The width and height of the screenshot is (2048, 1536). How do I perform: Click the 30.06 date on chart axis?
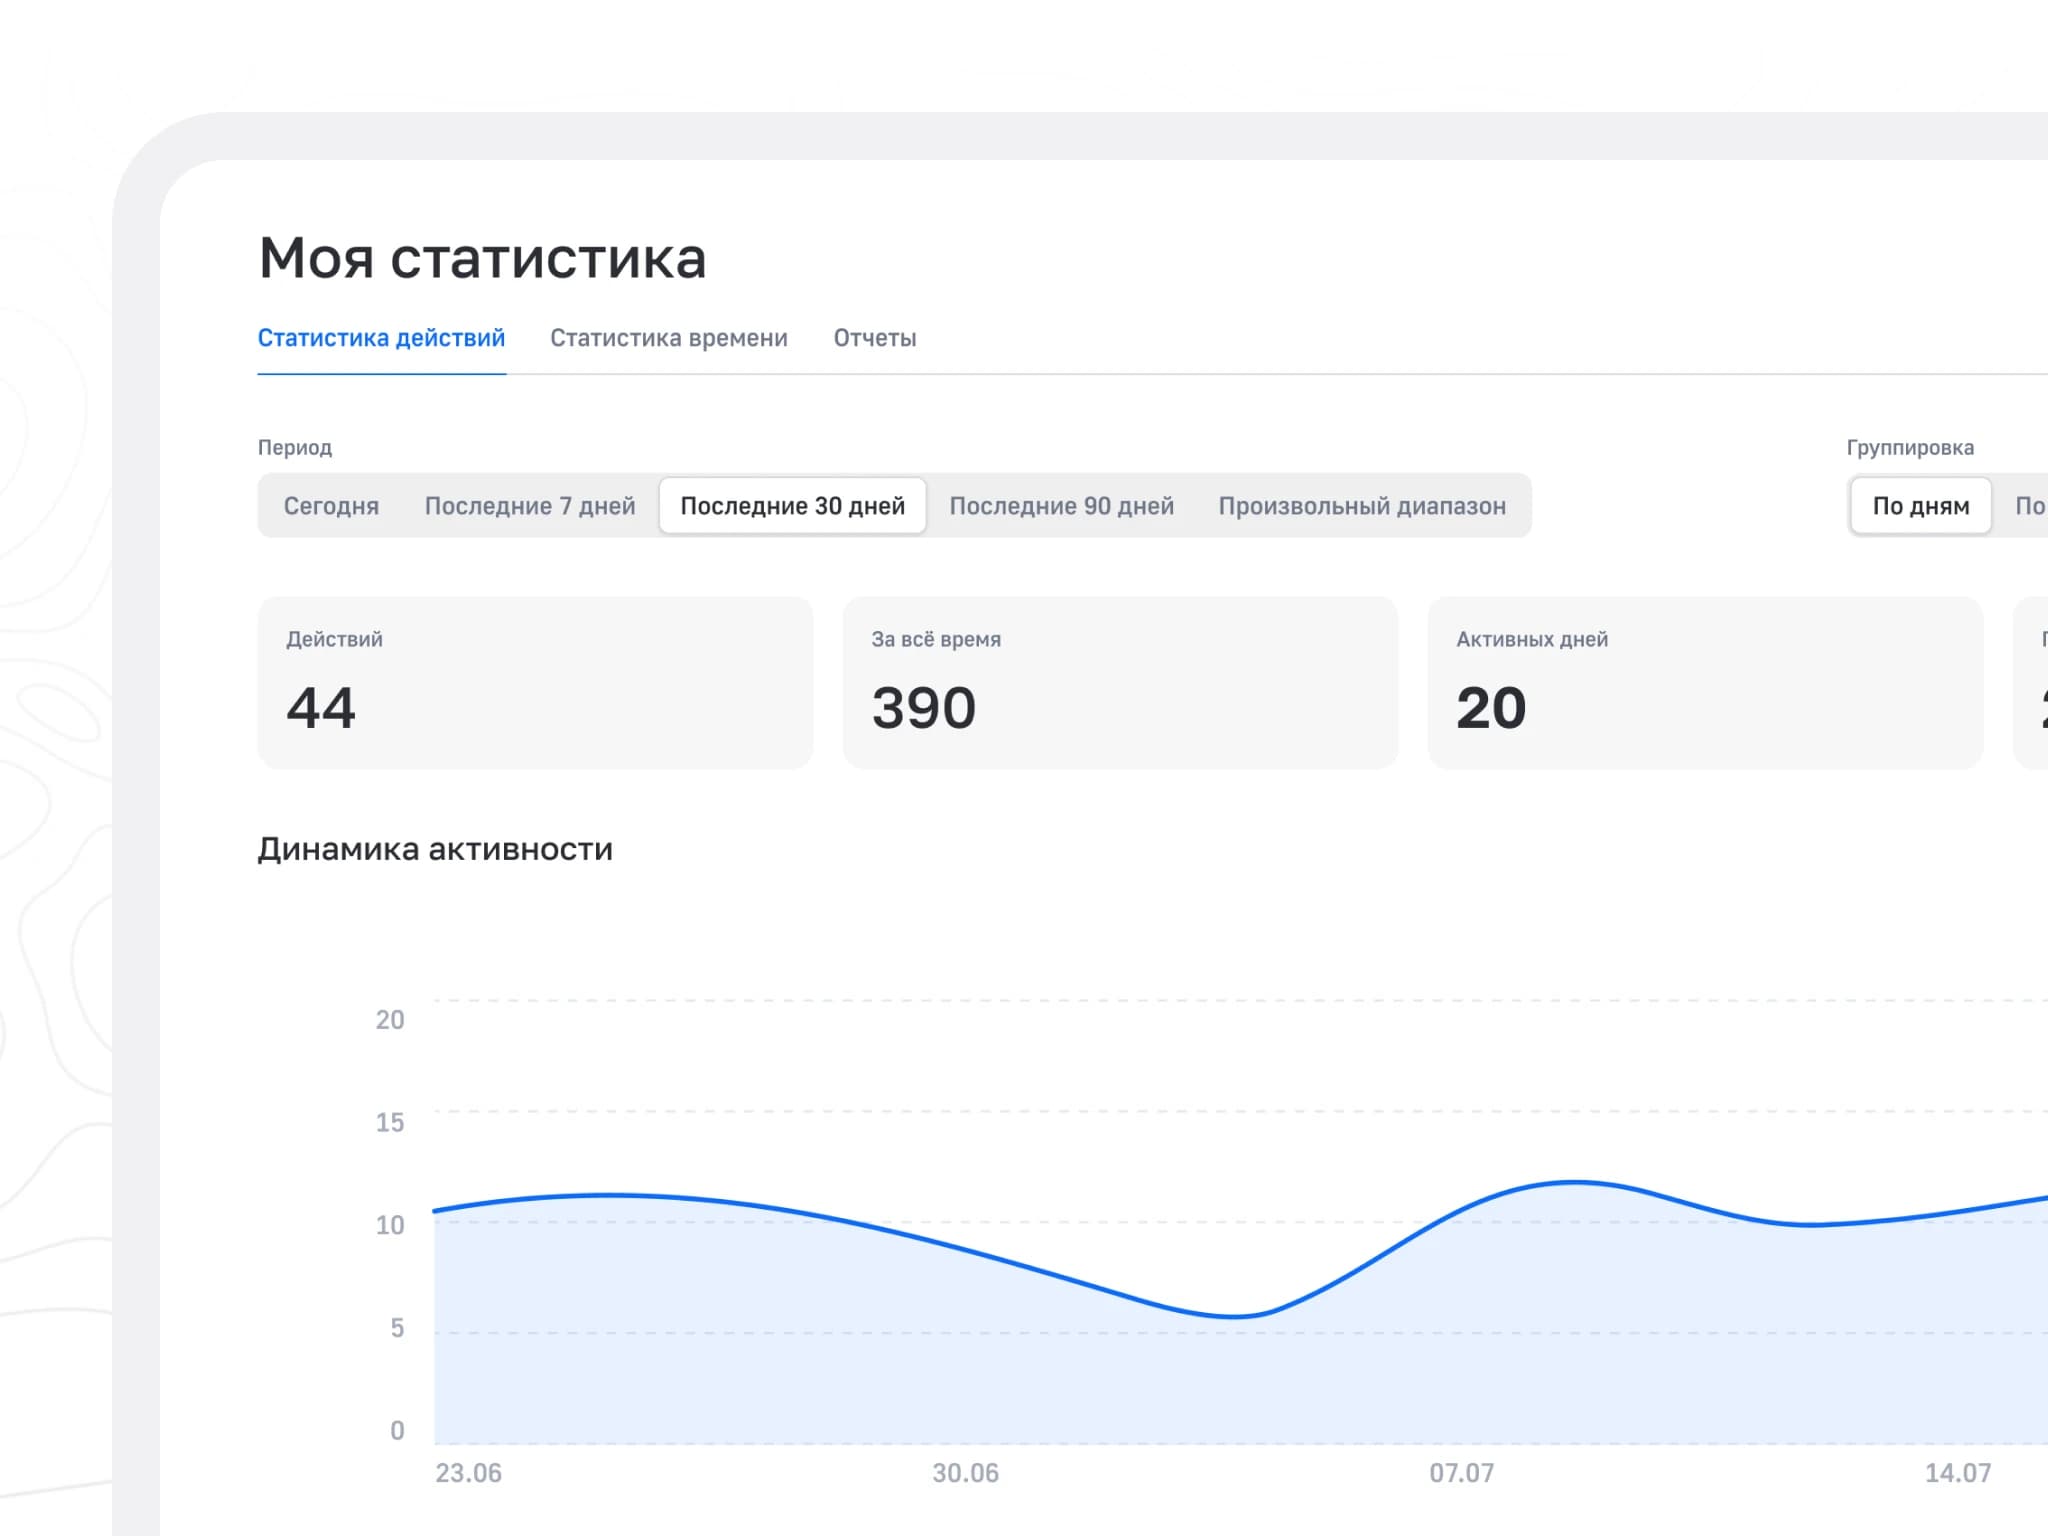point(966,1473)
